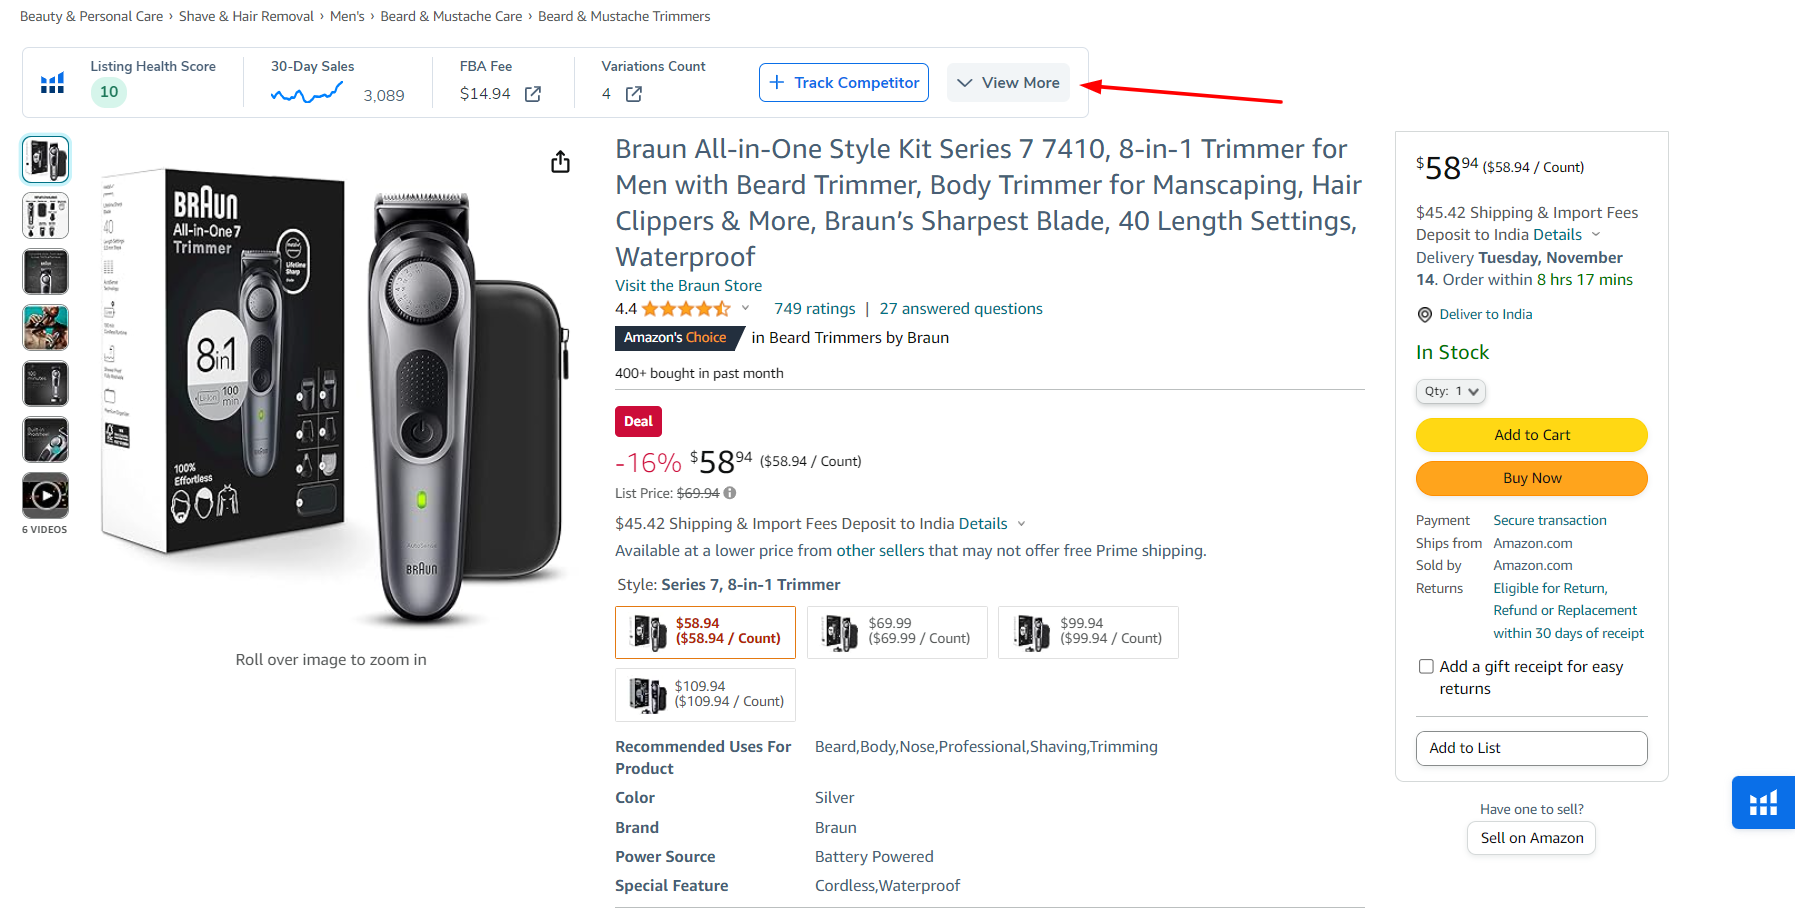Click the share icon above the product image
This screenshot has width=1795, height=909.
tap(560, 161)
